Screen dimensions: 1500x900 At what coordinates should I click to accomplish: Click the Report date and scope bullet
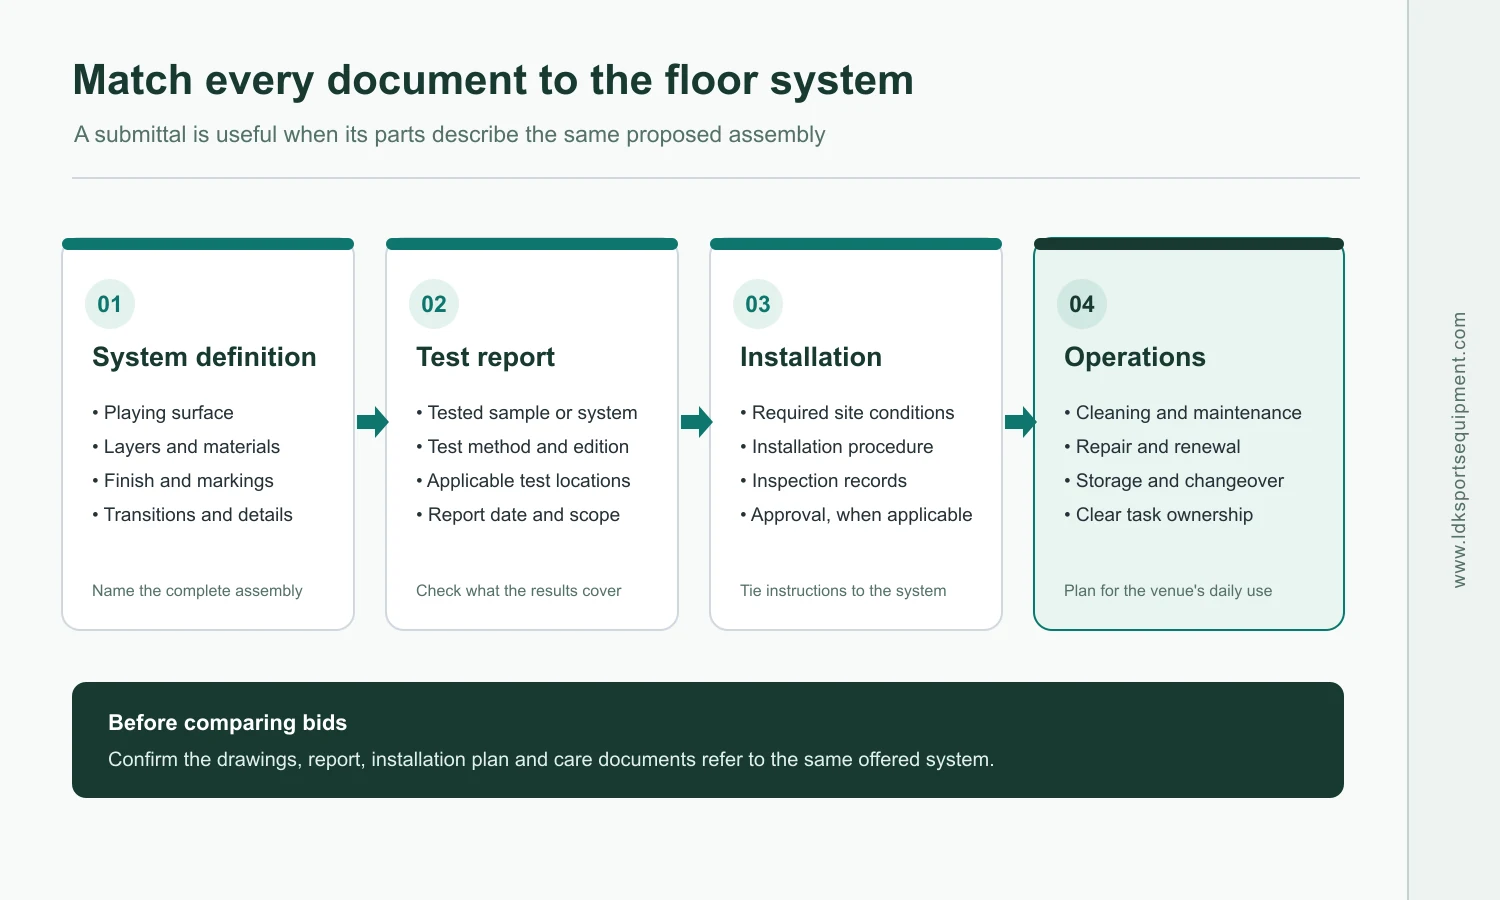[518, 515]
